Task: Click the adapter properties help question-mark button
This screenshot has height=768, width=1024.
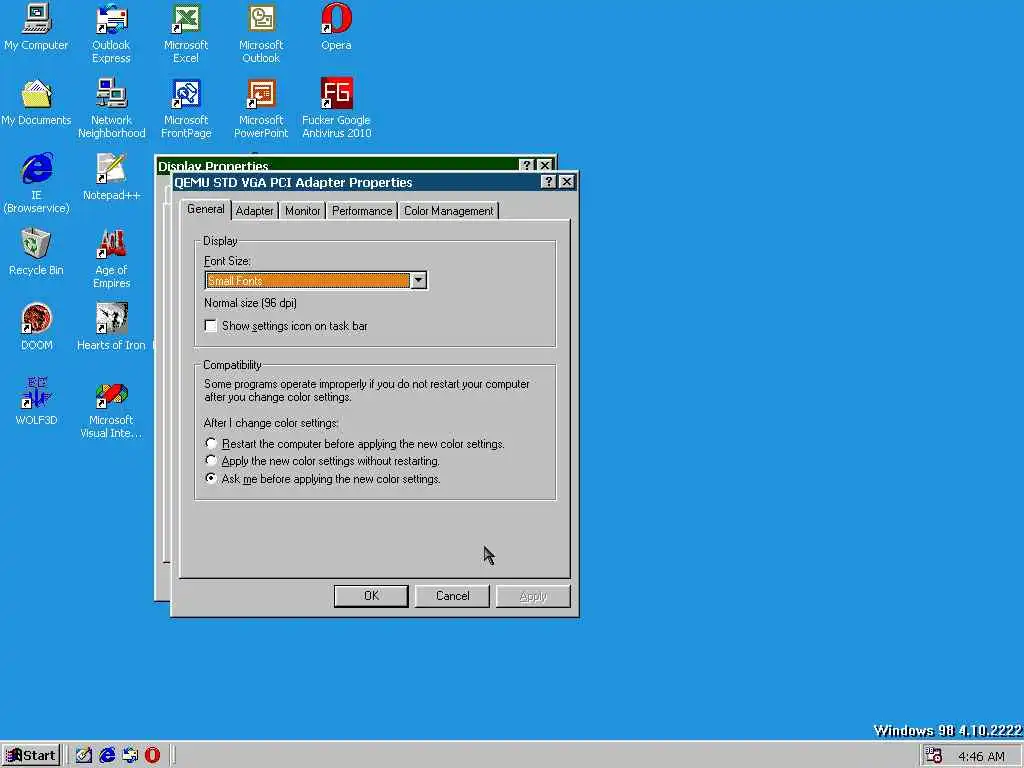Action: click(549, 182)
